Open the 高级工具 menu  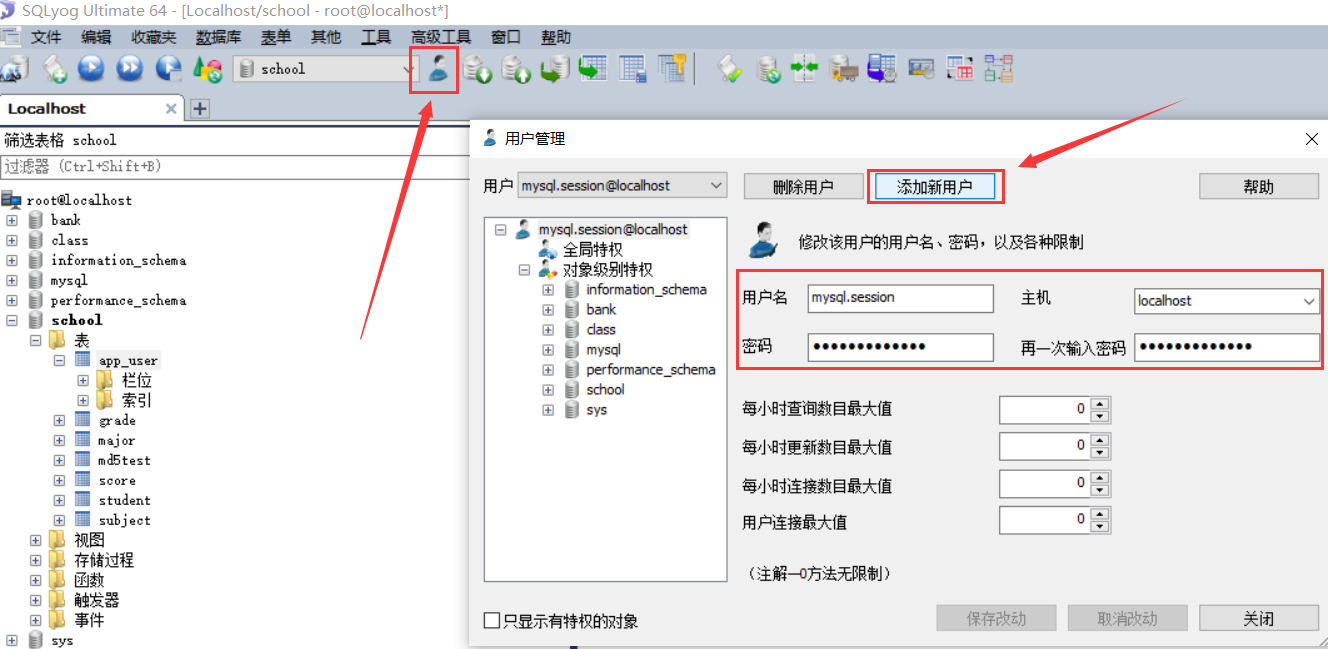(x=441, y=37)
